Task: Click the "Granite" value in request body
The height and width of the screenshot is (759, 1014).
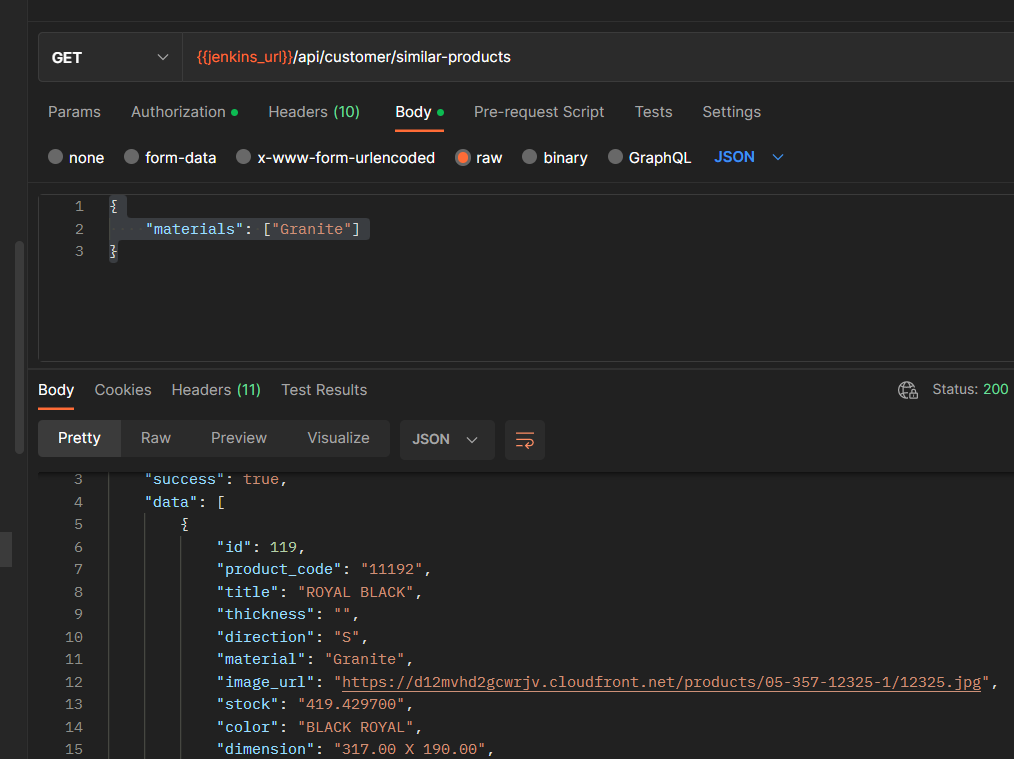Action: (x=311, y=229)
